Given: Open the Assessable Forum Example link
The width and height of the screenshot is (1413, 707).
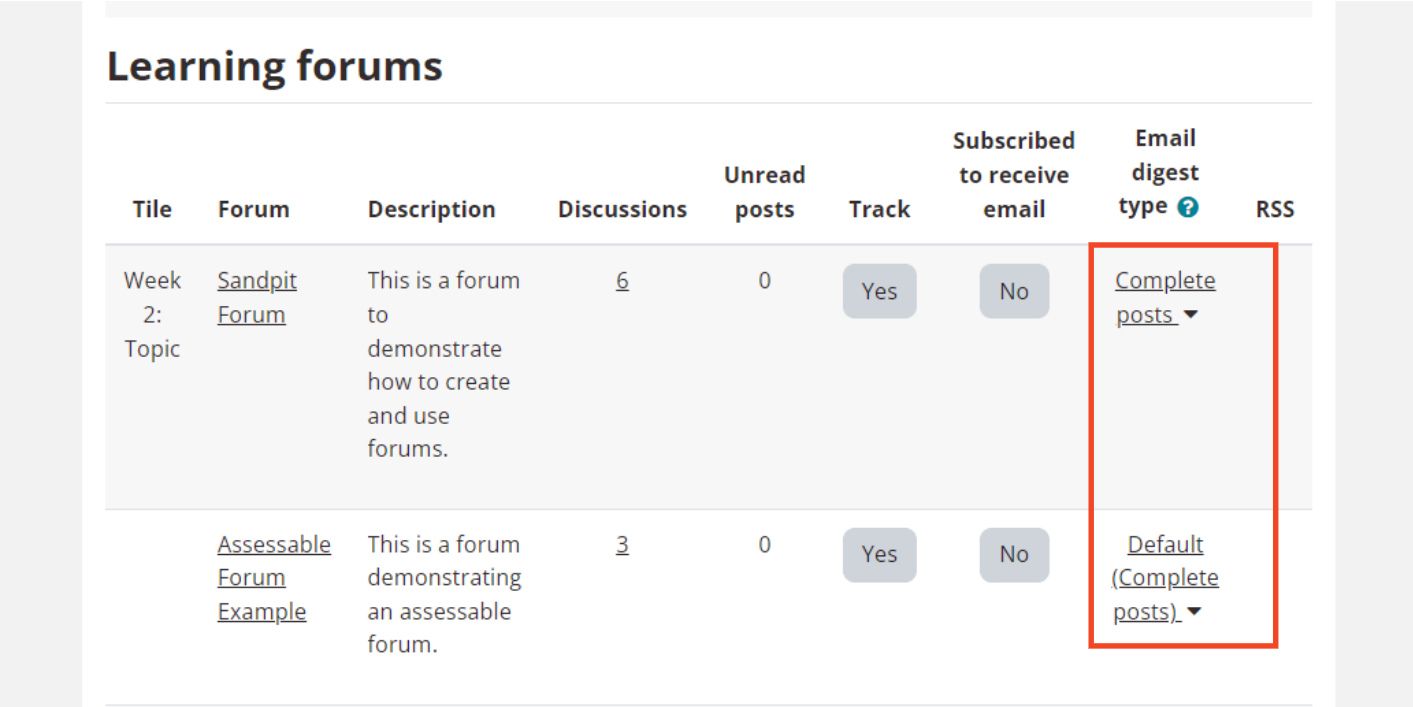Looking at the screenshot, I should pos(274,578).
